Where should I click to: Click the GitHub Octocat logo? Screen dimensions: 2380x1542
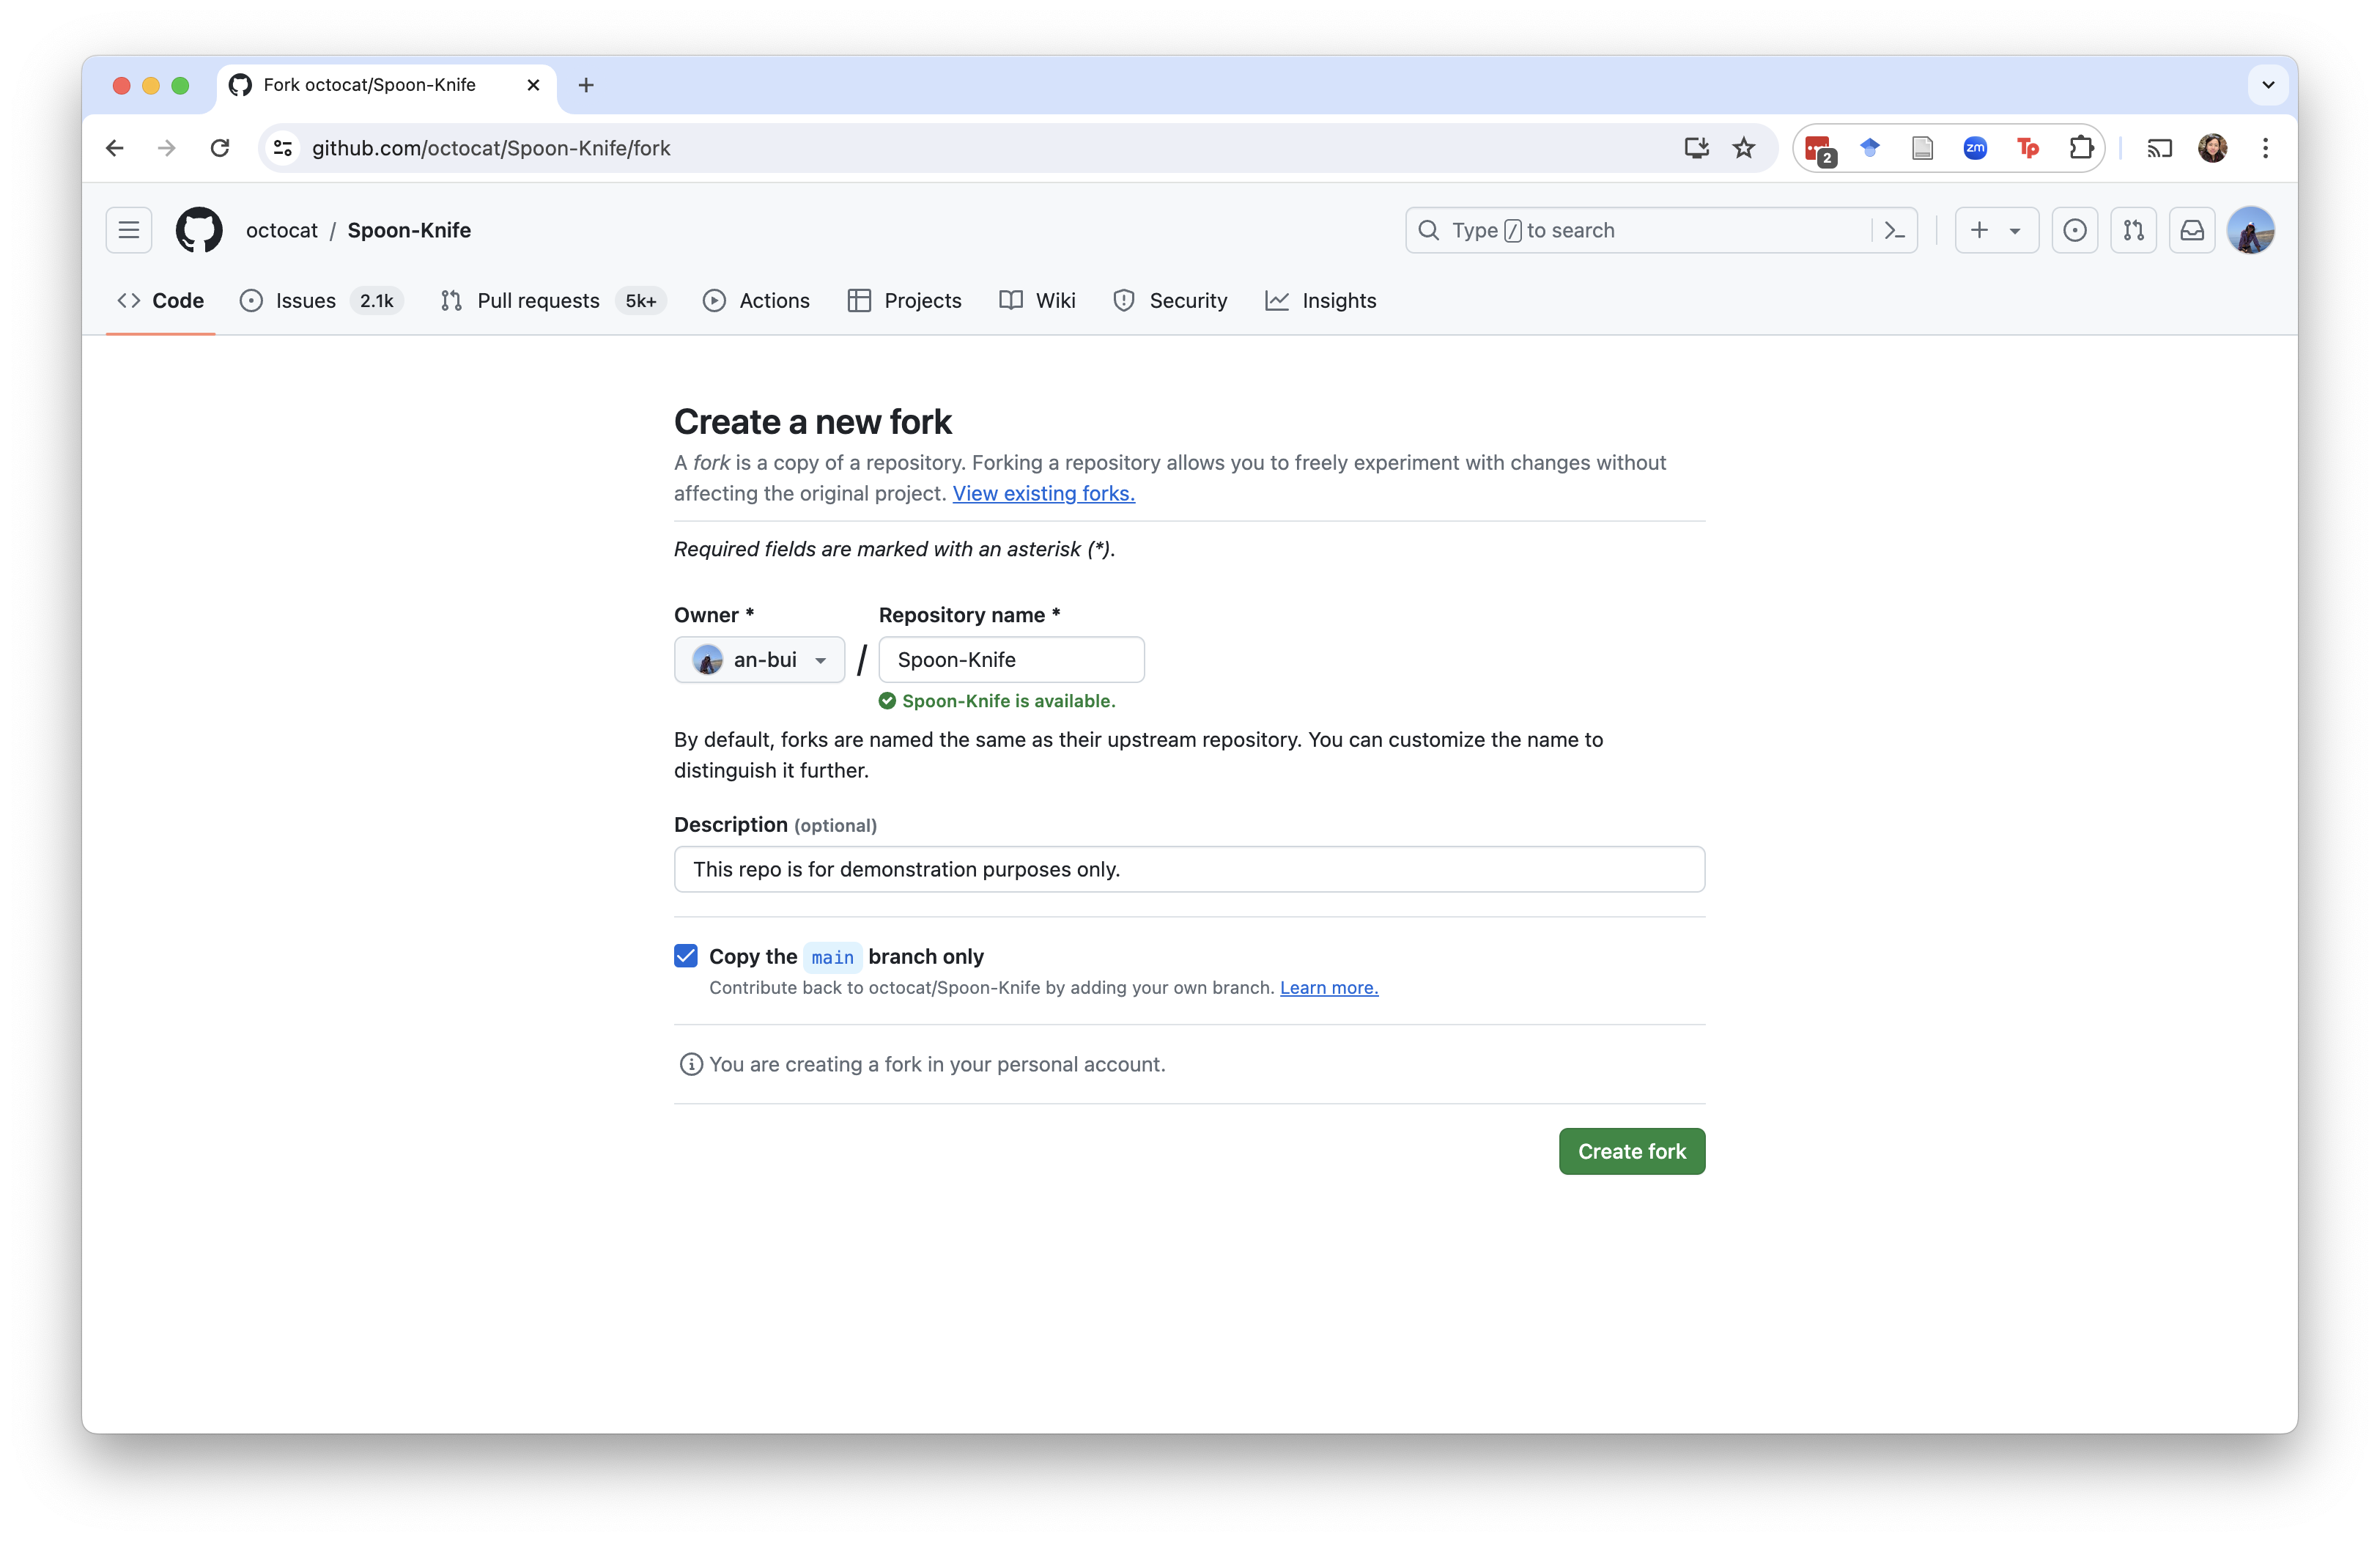click(199, 230)
